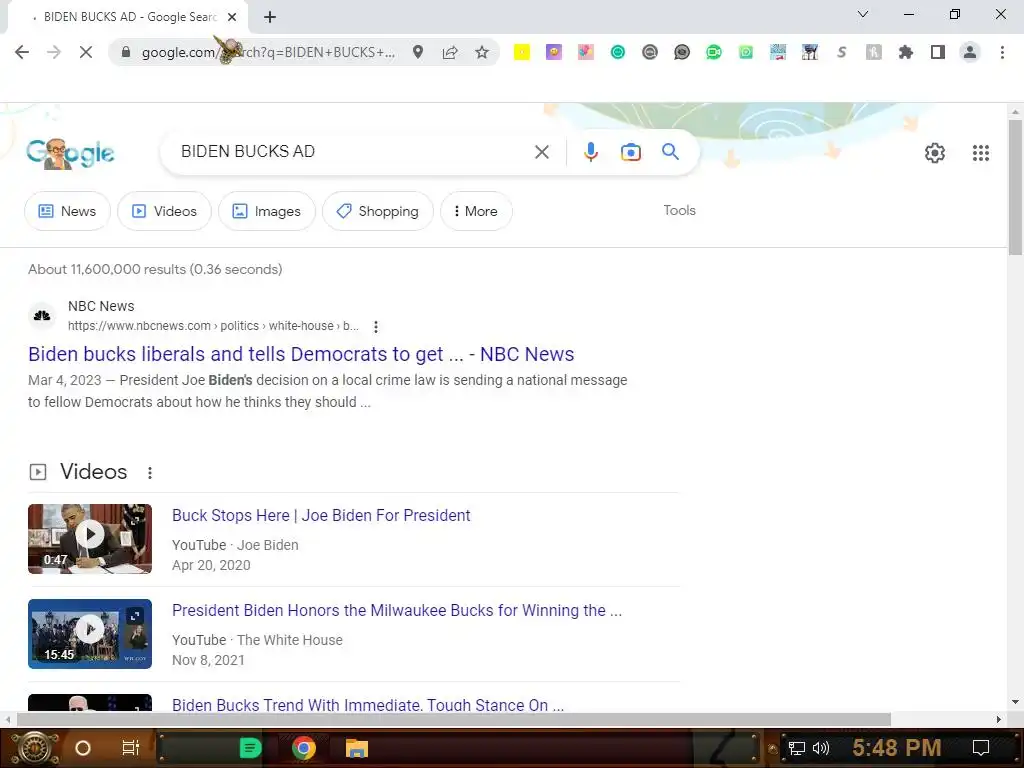Image resolution: width=1024 pixels, height=768 pixels.
Task: Close the BIDEN BUCKS AD tab
Action: click(232, 17)
